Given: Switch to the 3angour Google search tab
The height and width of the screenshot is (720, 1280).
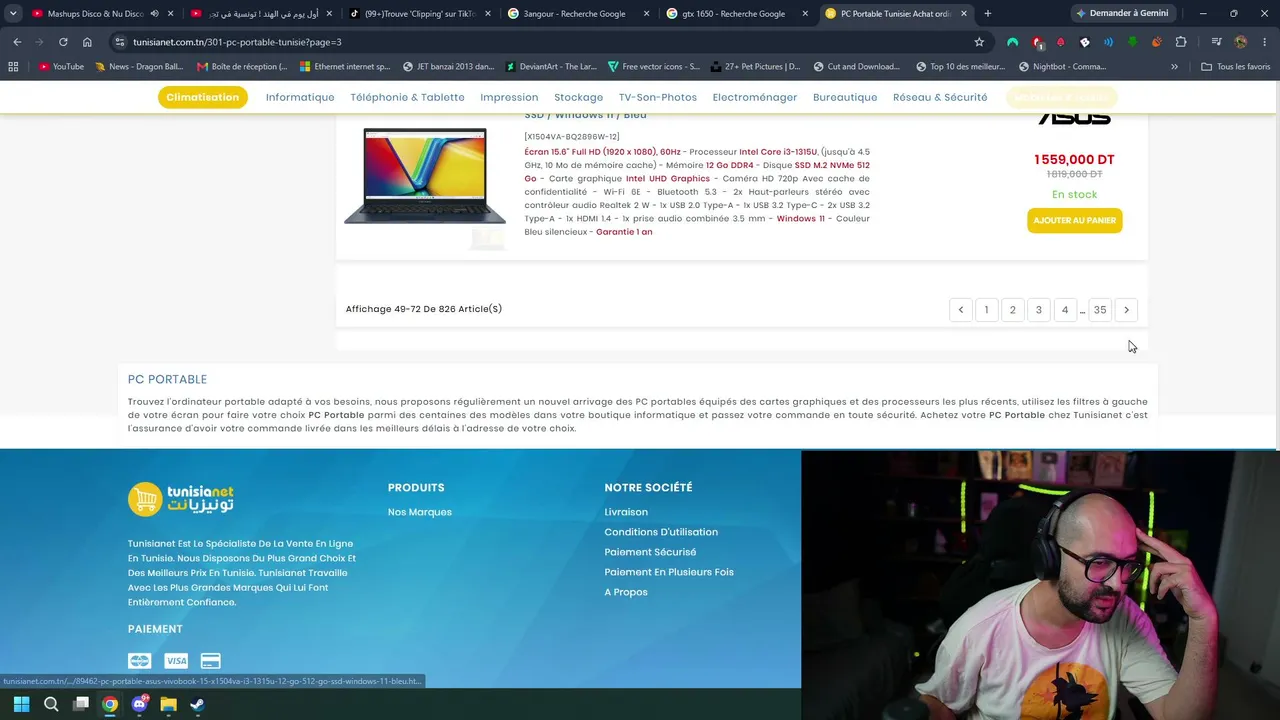Looking at the screenshot, I should pos(577,14).
